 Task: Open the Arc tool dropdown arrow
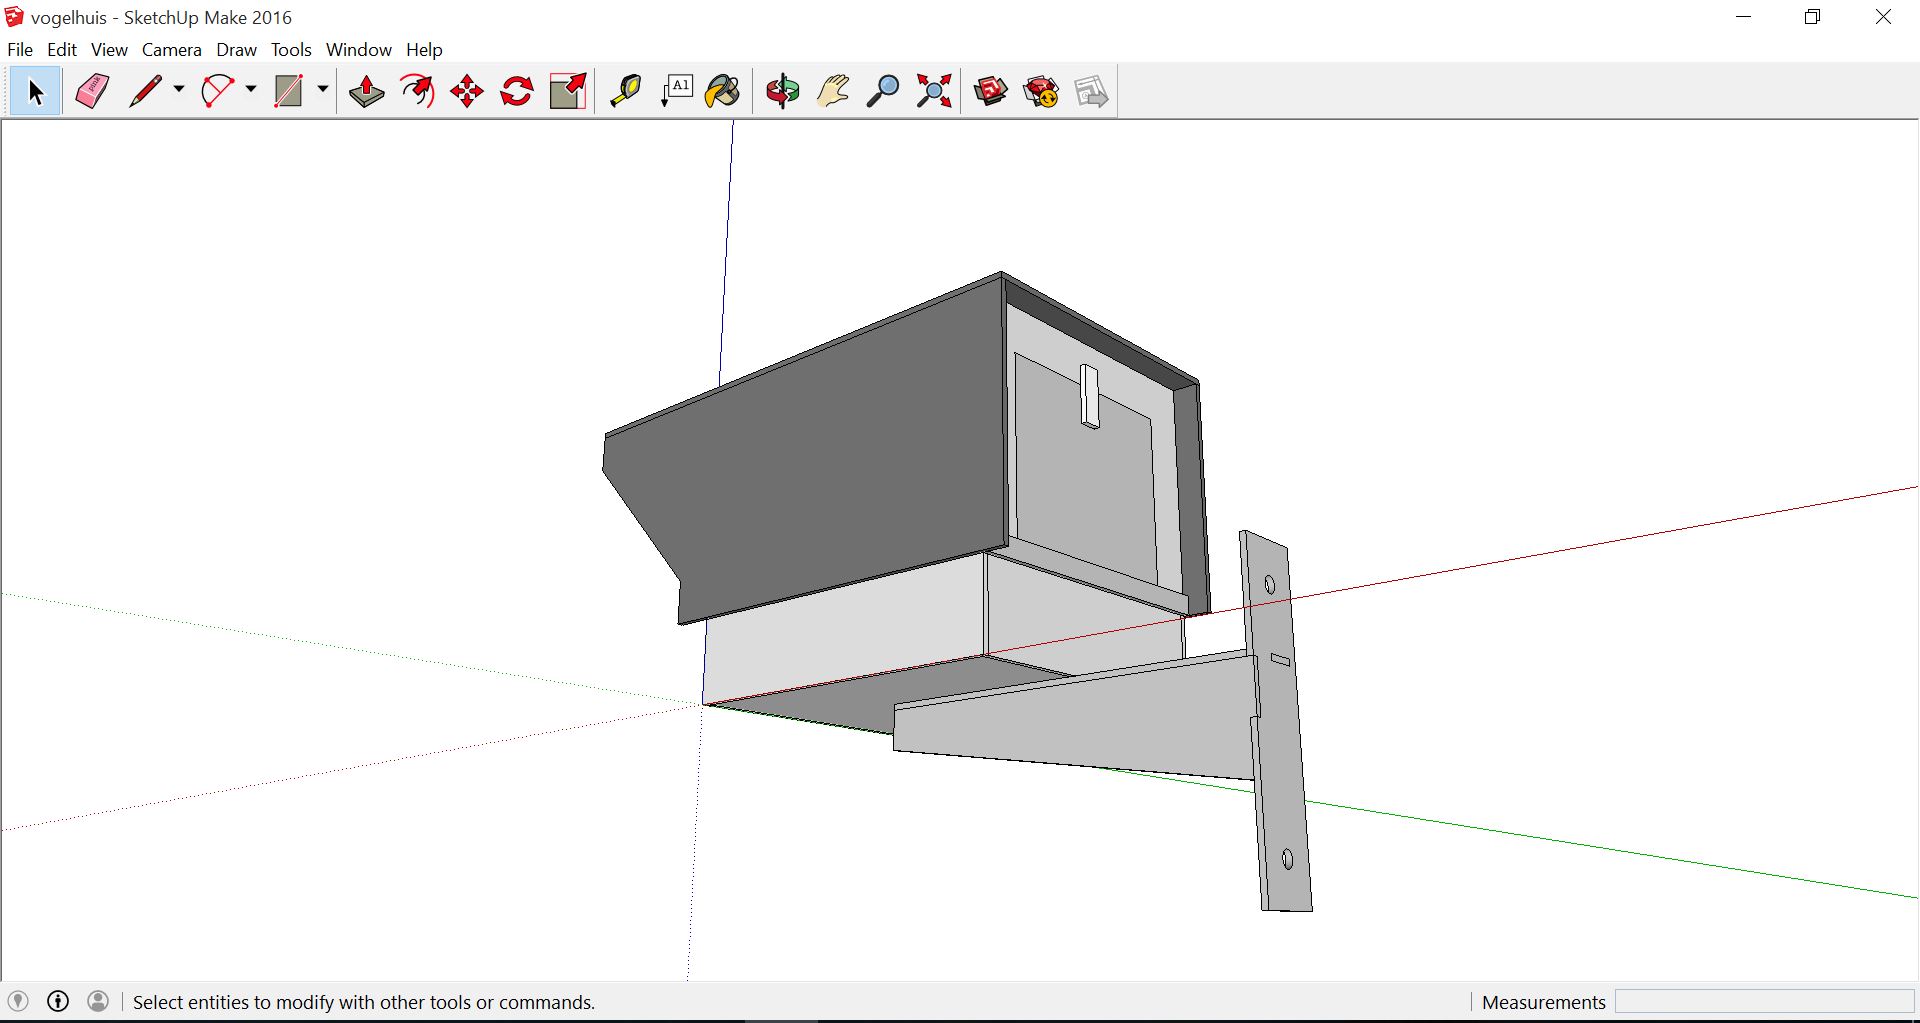(251, 90)
